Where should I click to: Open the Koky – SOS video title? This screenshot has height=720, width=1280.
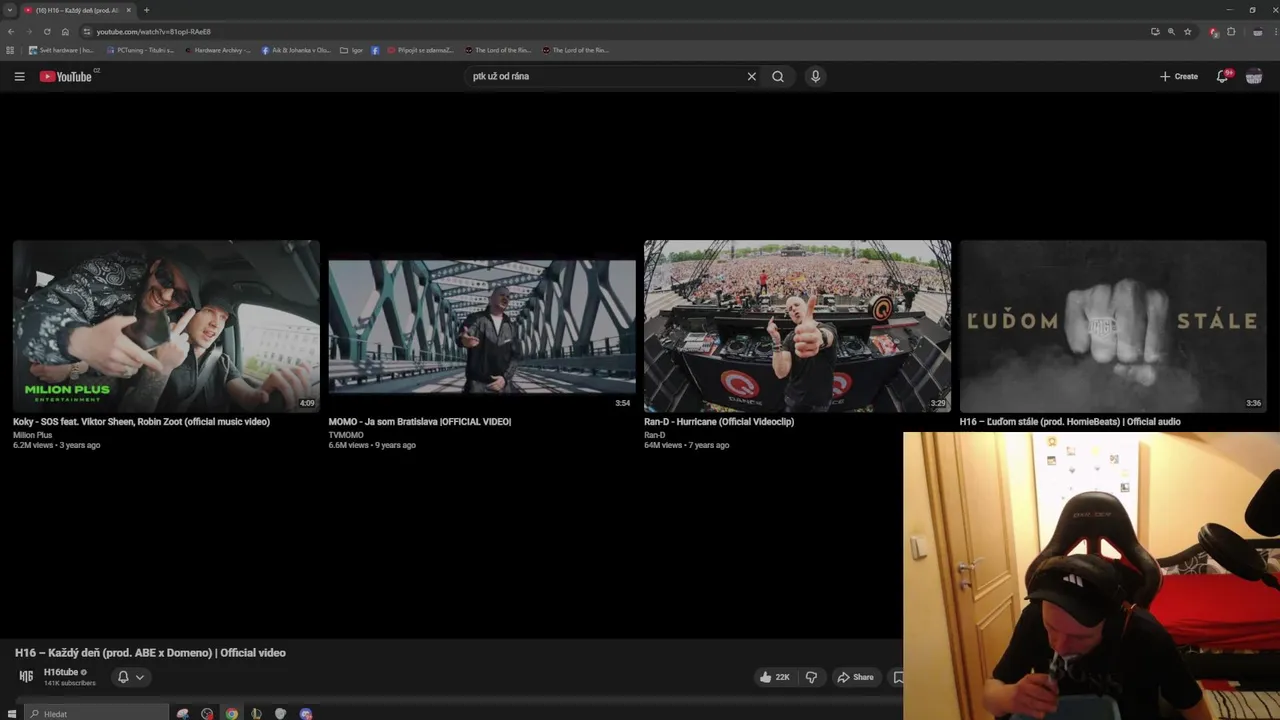141,422
